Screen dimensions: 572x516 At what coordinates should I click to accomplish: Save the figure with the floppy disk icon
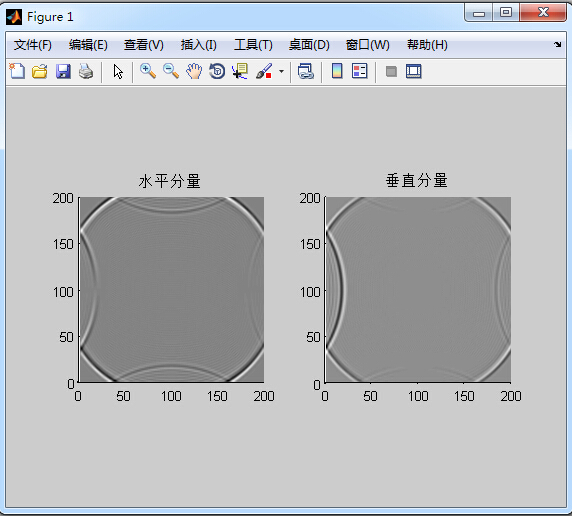click(63, 71)
